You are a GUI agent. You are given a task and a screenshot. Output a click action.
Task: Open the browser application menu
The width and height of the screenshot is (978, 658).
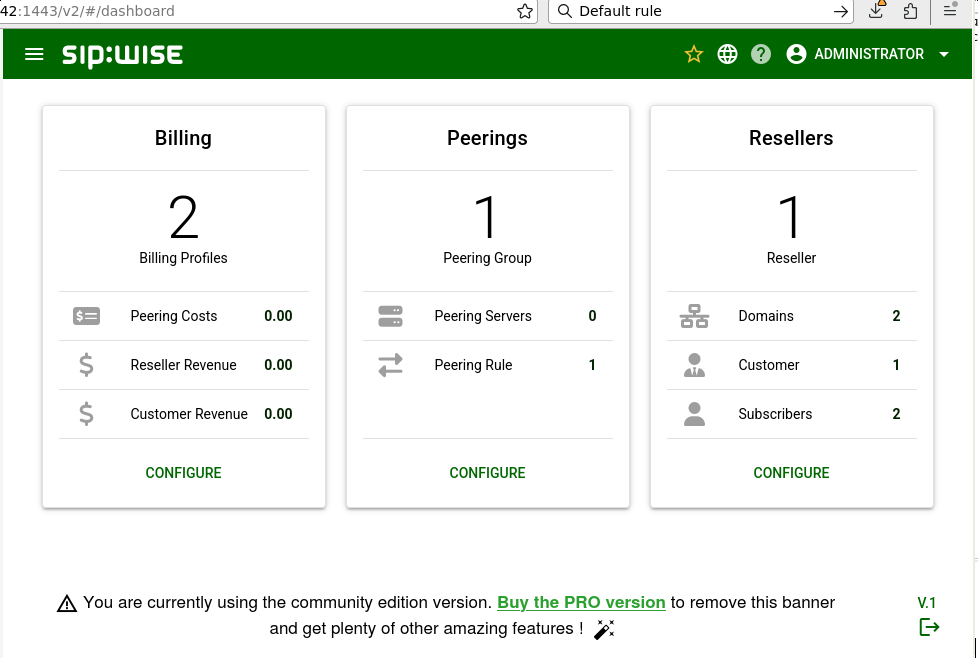pos(950,11)
